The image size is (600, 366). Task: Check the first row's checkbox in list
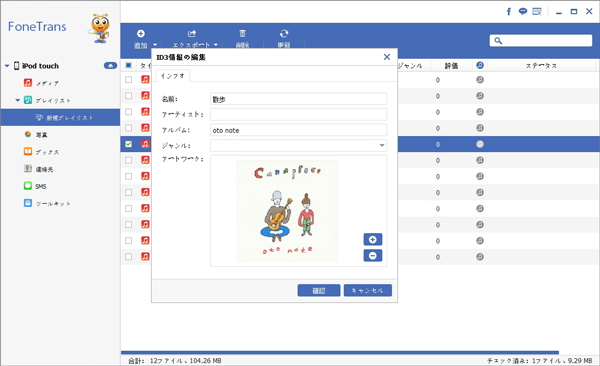[129, 80]
